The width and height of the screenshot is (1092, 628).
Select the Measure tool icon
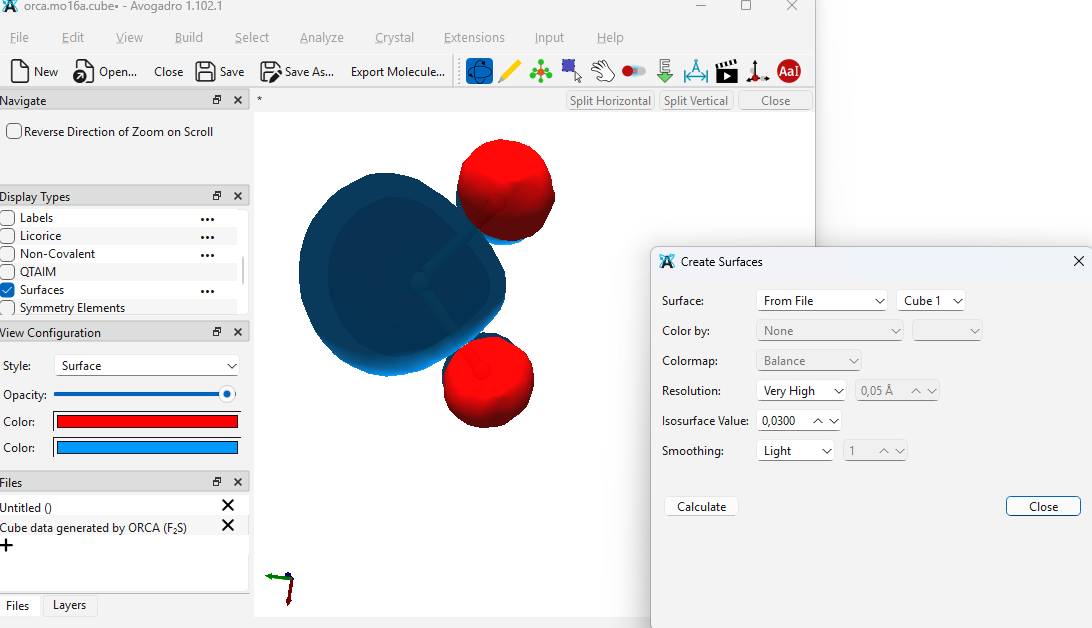coord(695,71)
